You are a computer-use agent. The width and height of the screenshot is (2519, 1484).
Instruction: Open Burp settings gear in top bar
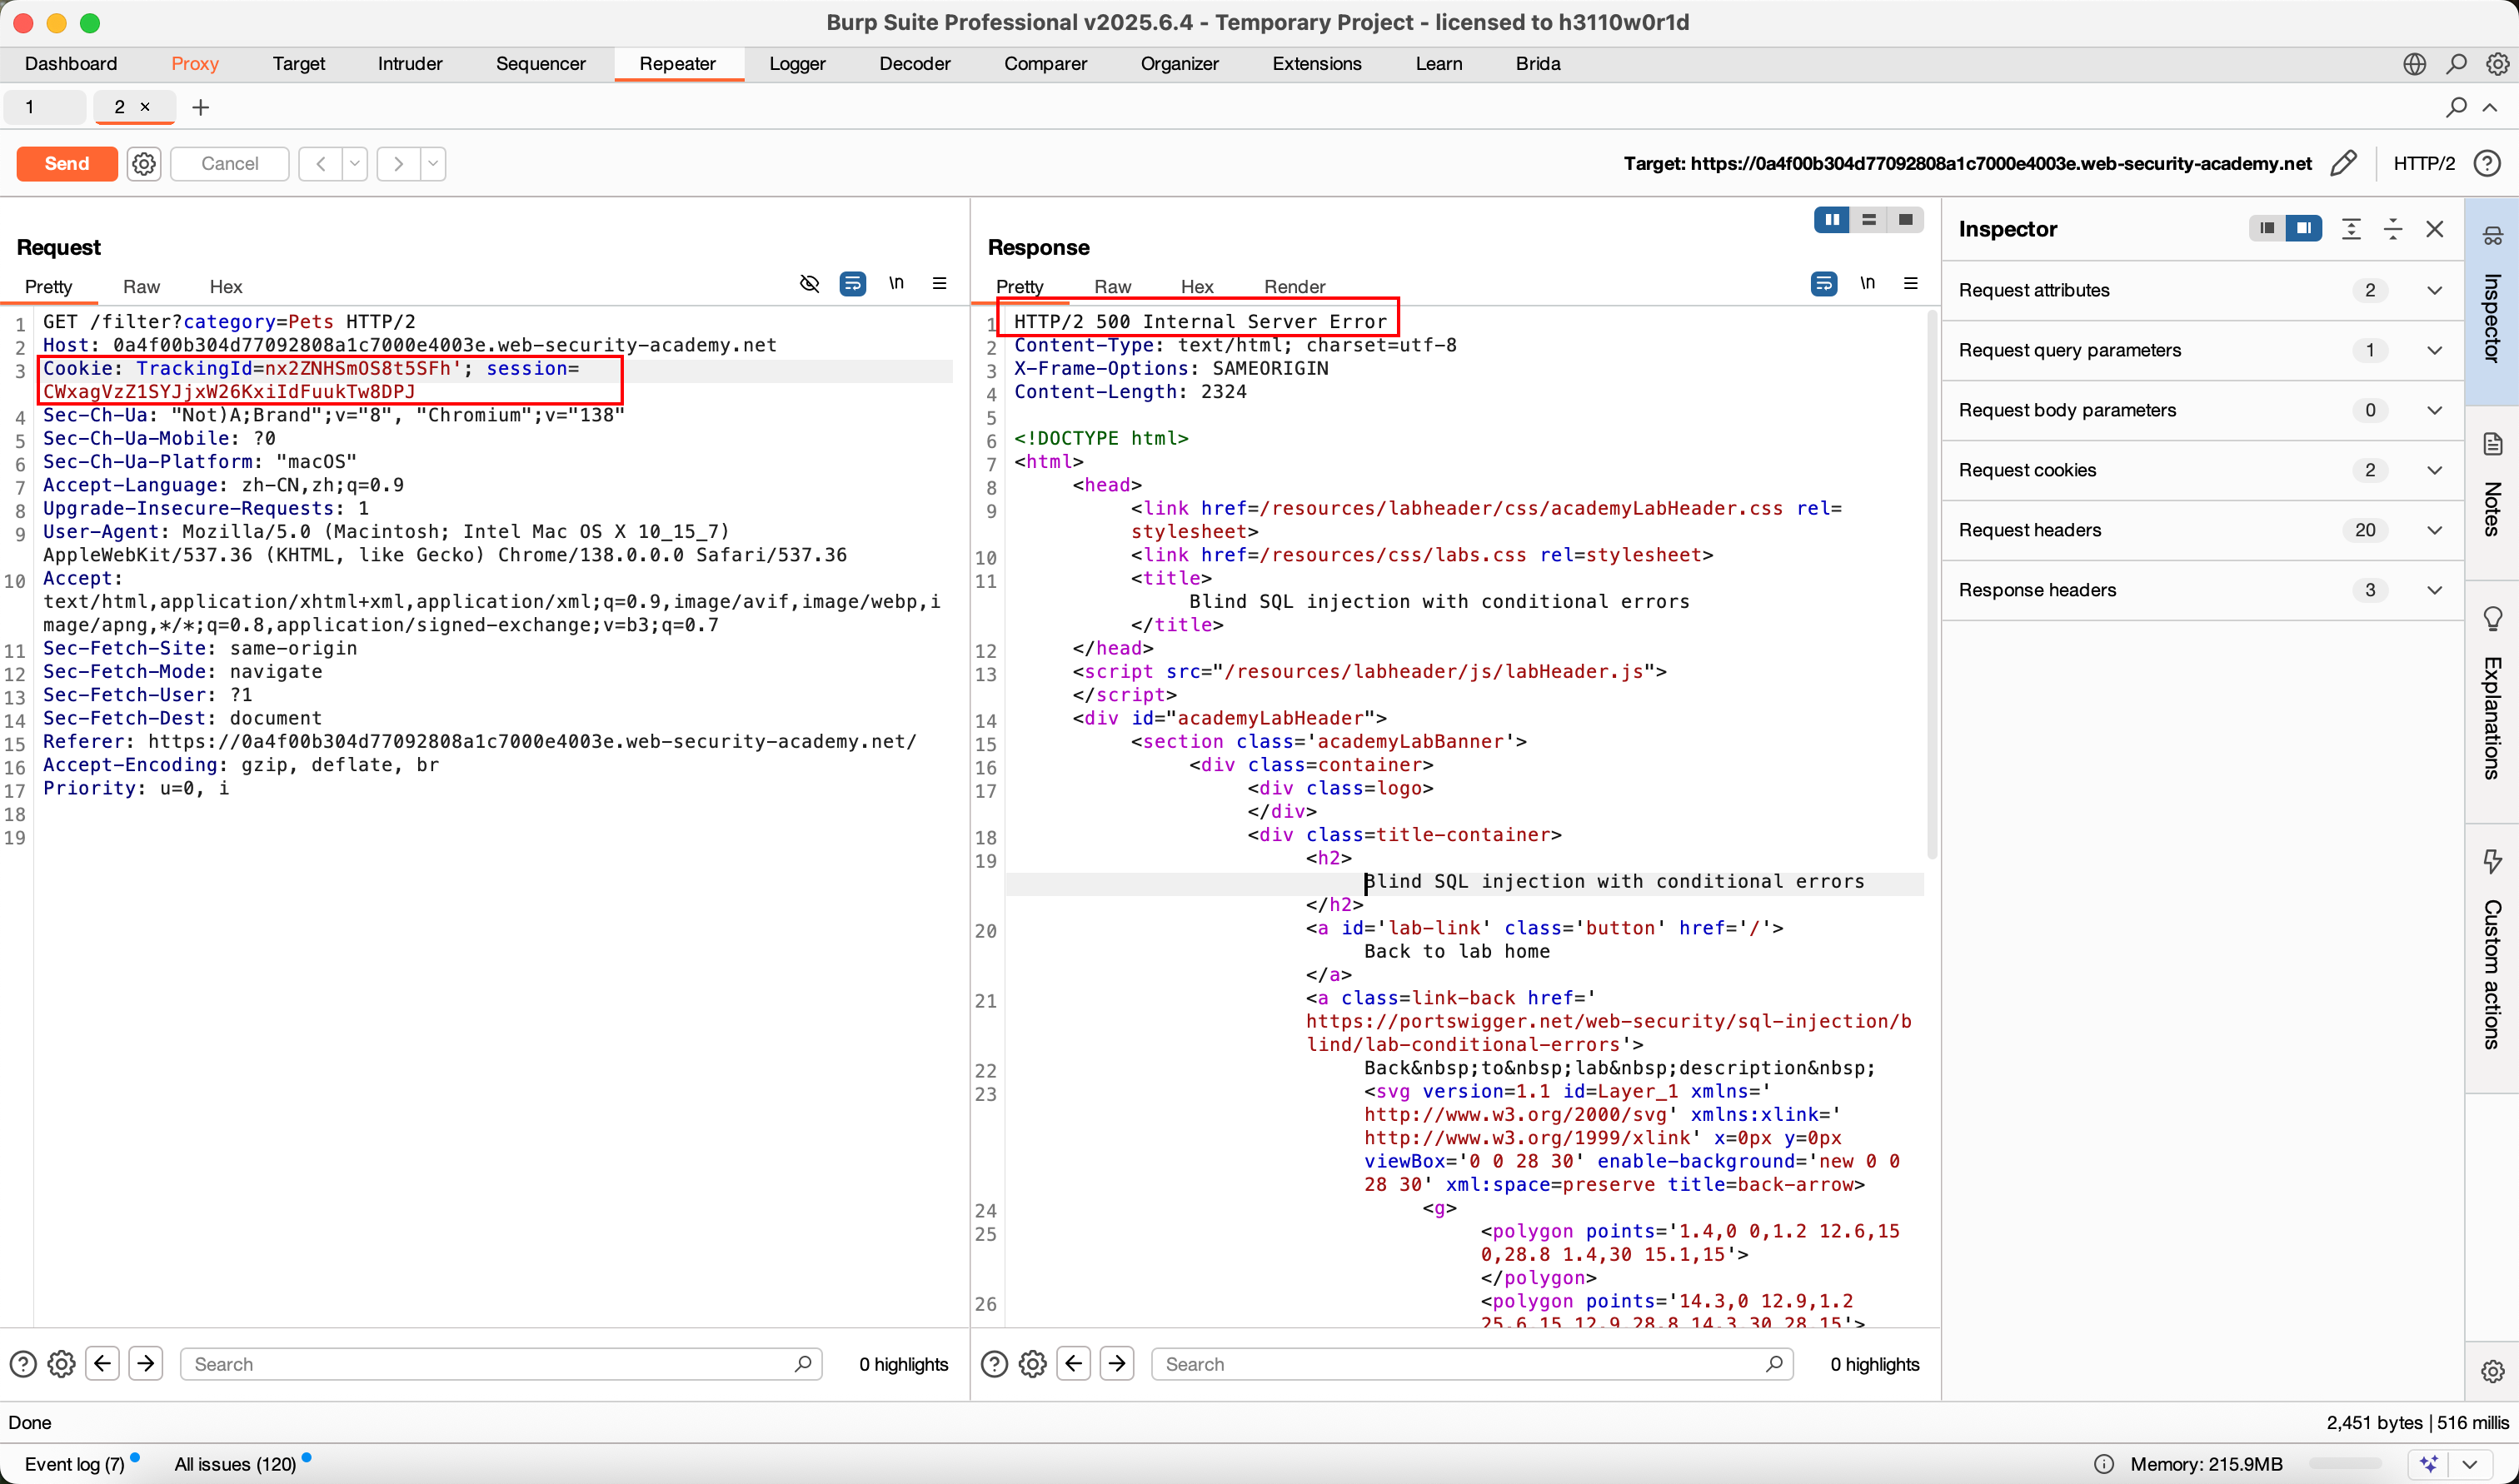click(x=2497, y=64)
